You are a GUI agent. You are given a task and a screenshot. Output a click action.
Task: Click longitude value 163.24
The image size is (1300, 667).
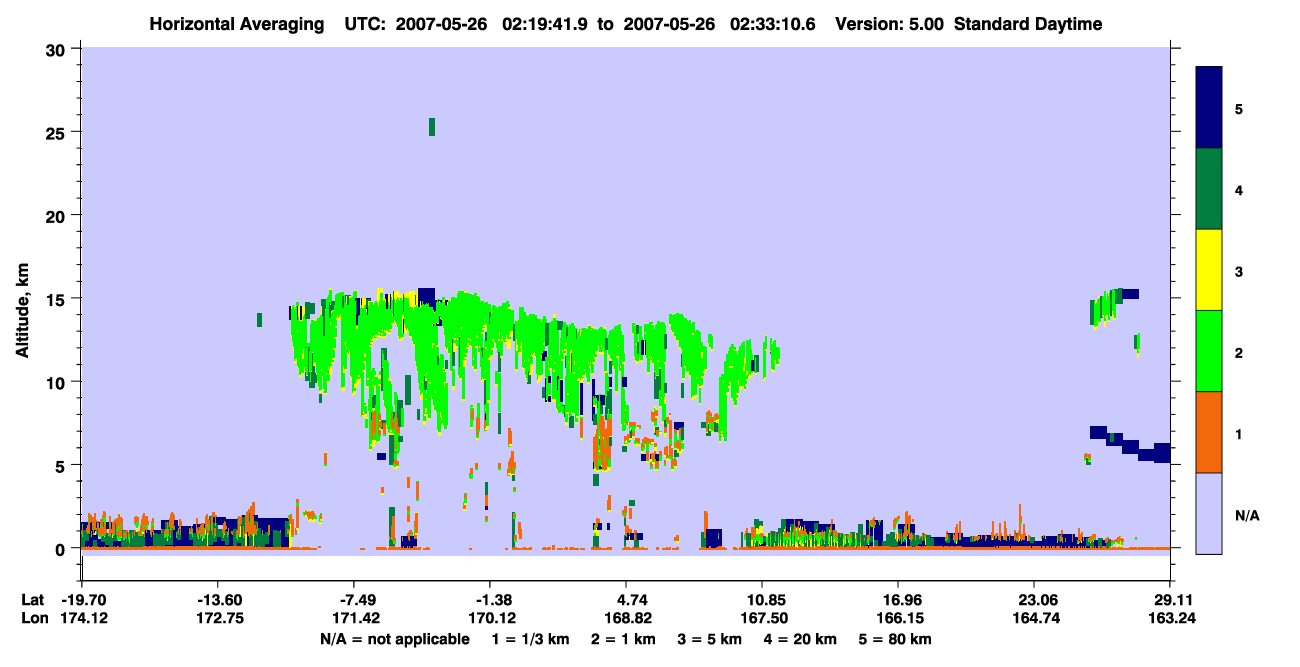pos(1170,618)
